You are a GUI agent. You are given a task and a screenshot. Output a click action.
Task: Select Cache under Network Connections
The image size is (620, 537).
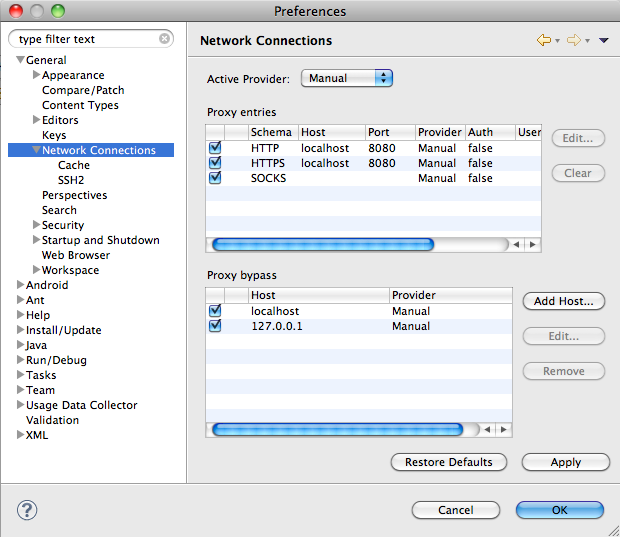pyautogui.click(x=74, y=165)
